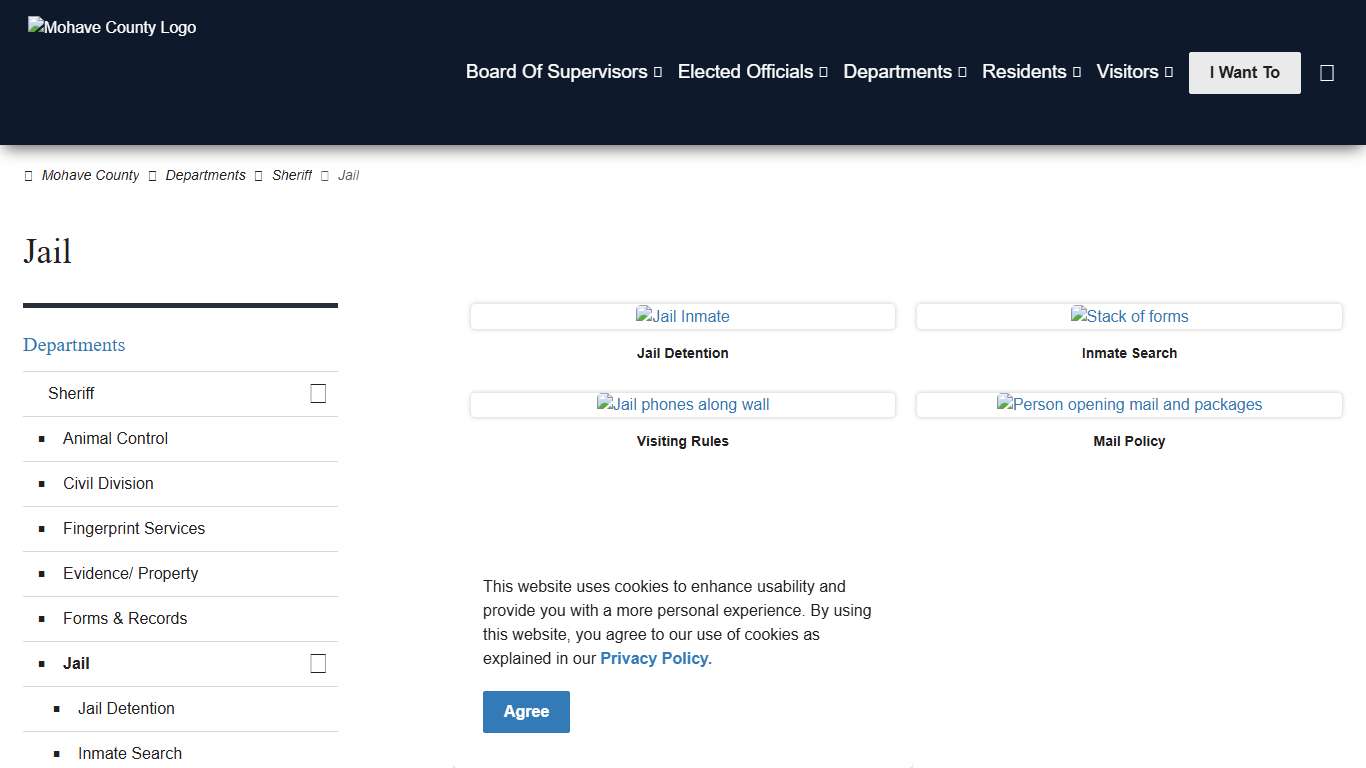Open the Visitors dropdown menu

coord(1134,72)
